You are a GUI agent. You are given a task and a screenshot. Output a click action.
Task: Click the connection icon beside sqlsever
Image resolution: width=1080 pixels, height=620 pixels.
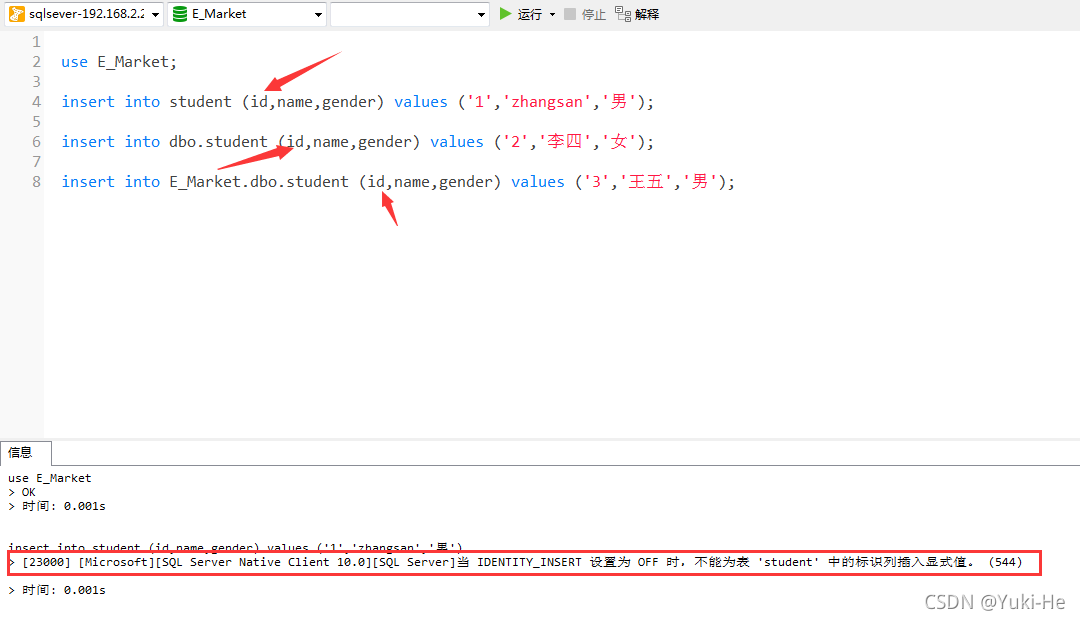coord(17,14)
